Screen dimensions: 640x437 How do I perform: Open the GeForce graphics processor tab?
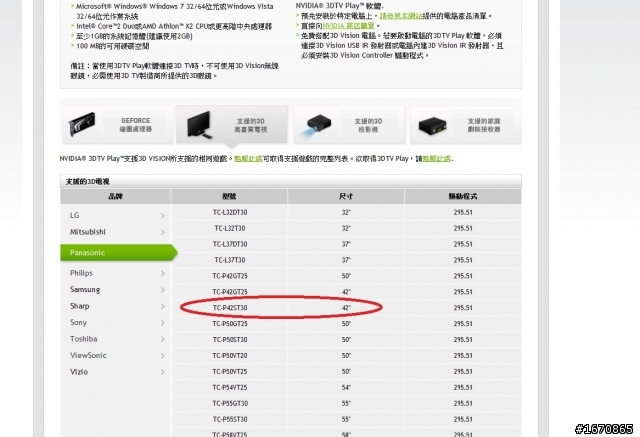[x=118, y=125]
